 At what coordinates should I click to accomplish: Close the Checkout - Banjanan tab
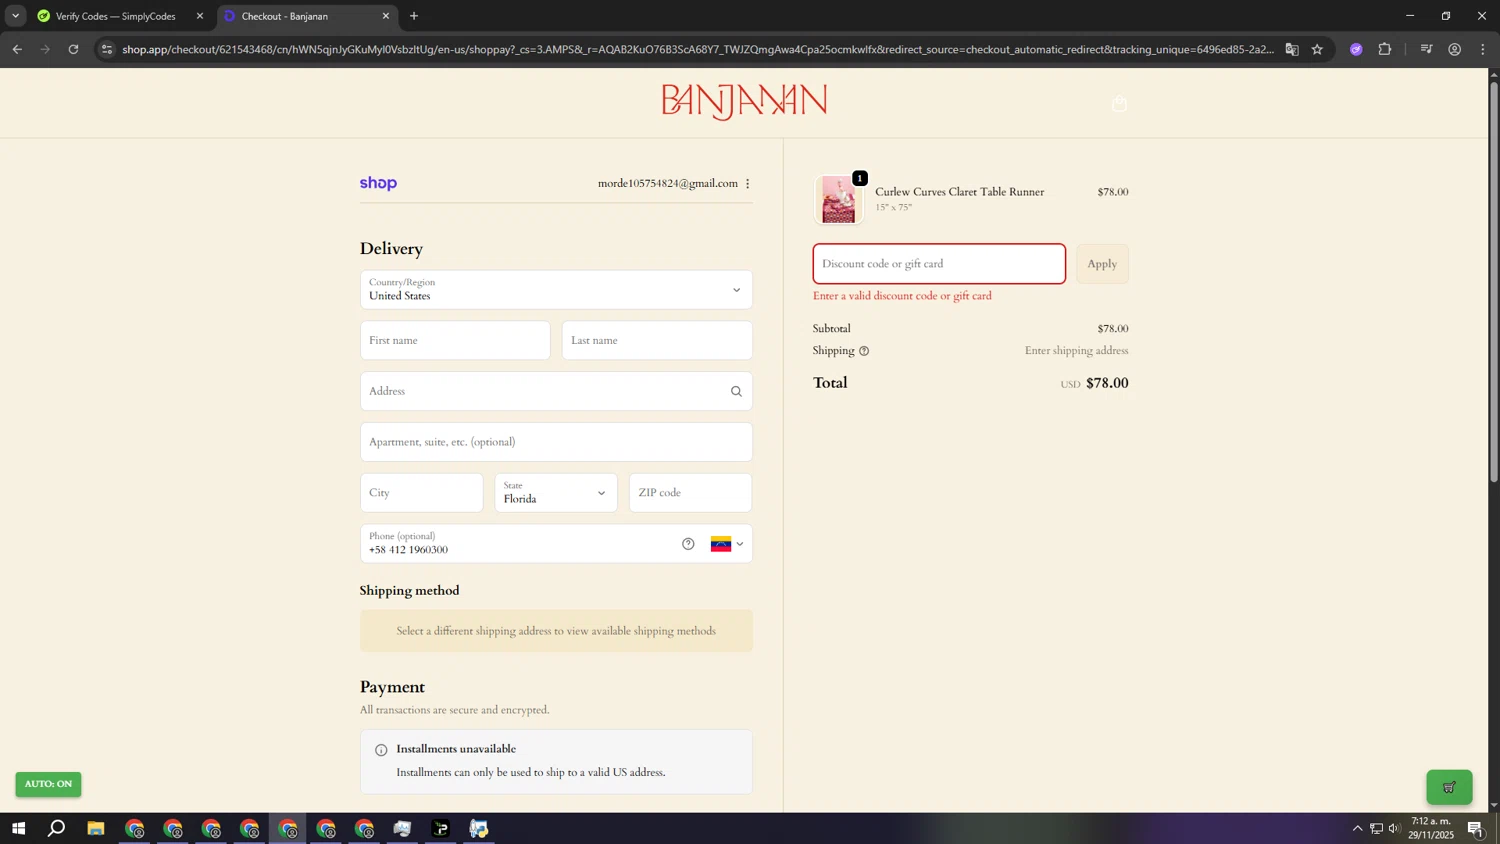[x=386, y=16]
